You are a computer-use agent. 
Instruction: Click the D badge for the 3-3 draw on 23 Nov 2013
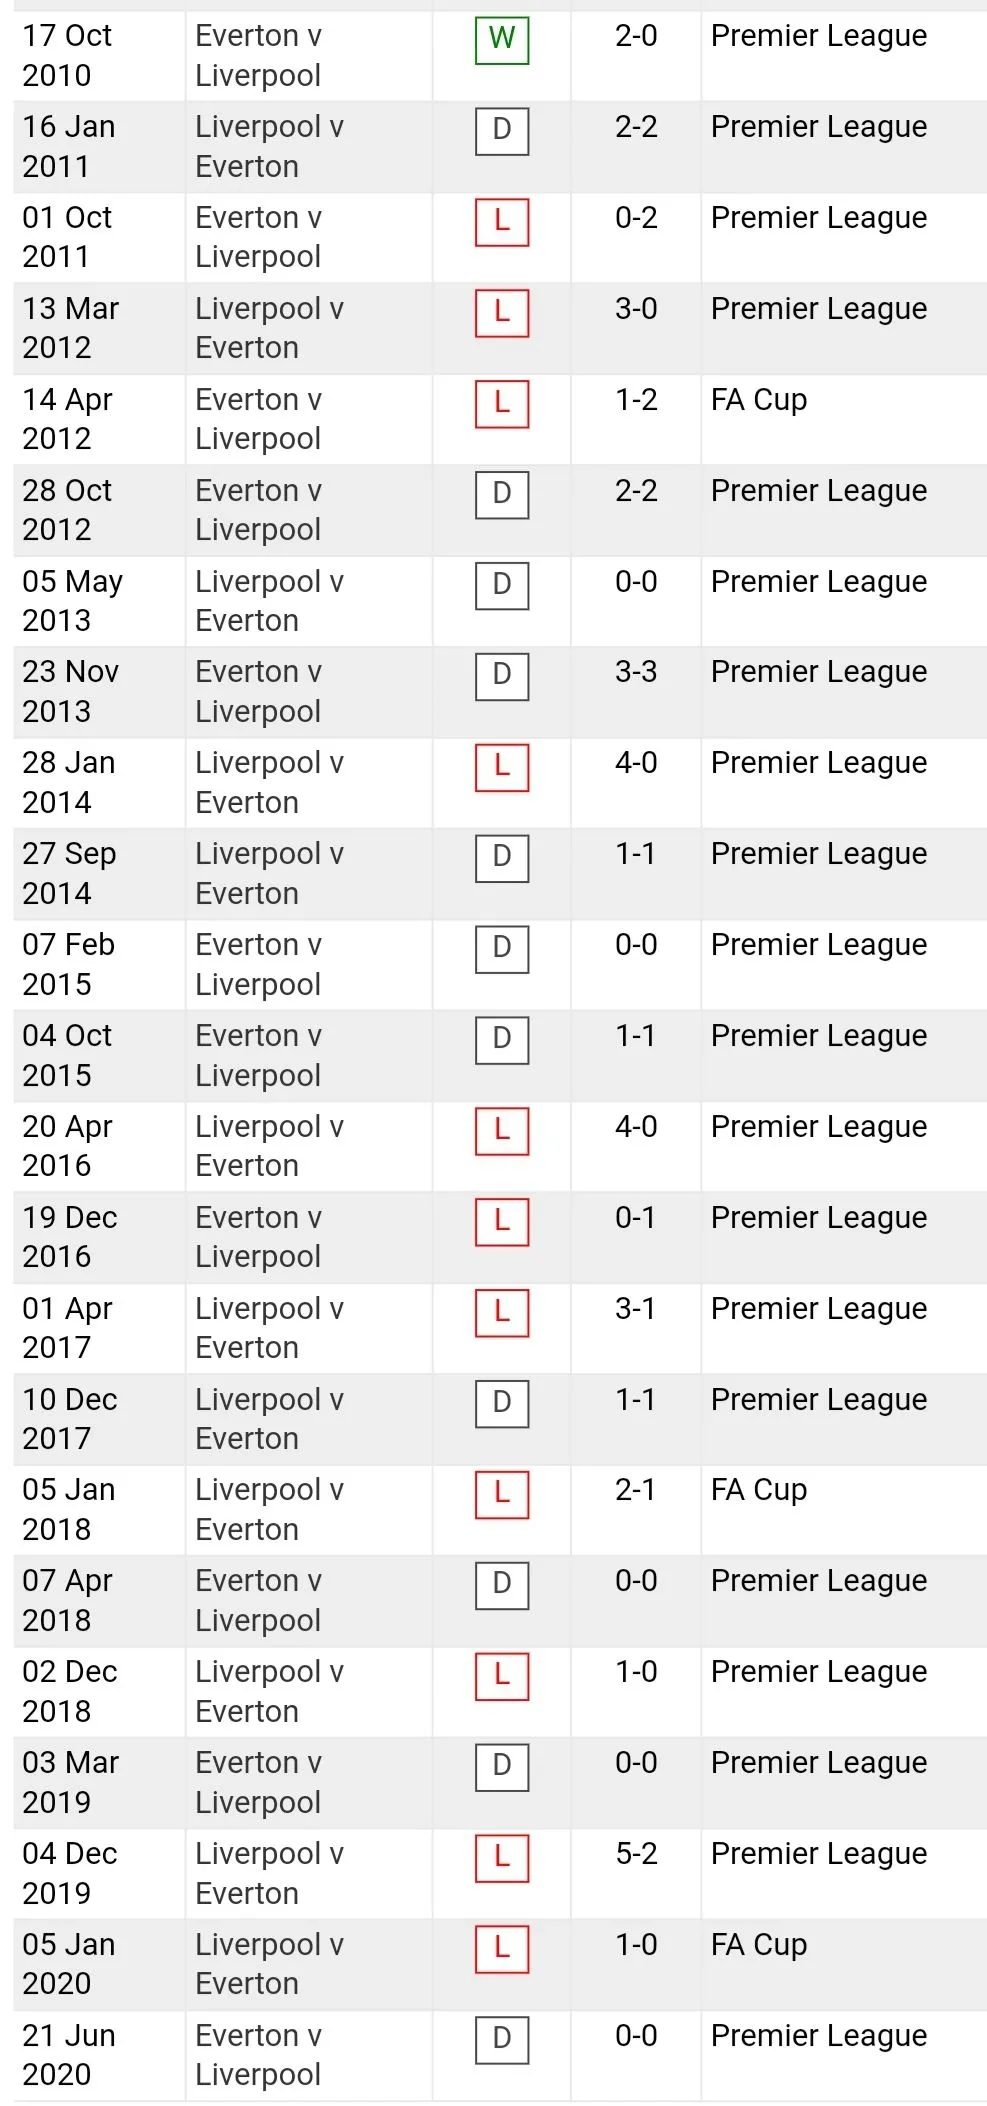click(501, 675)
